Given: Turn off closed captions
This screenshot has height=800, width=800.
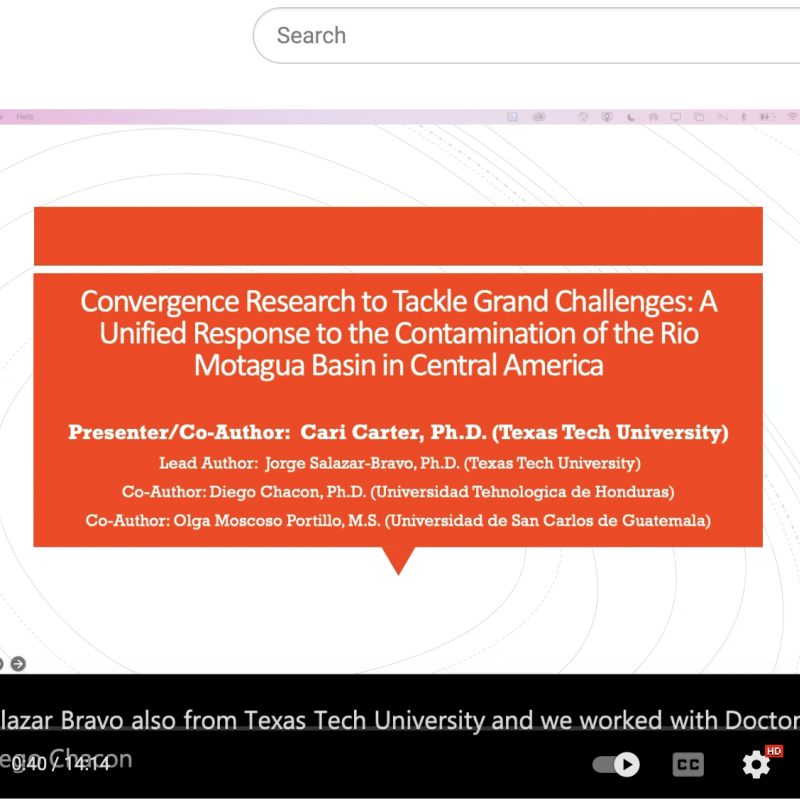Looking at the screenshot, I should (x=687, y=765).
